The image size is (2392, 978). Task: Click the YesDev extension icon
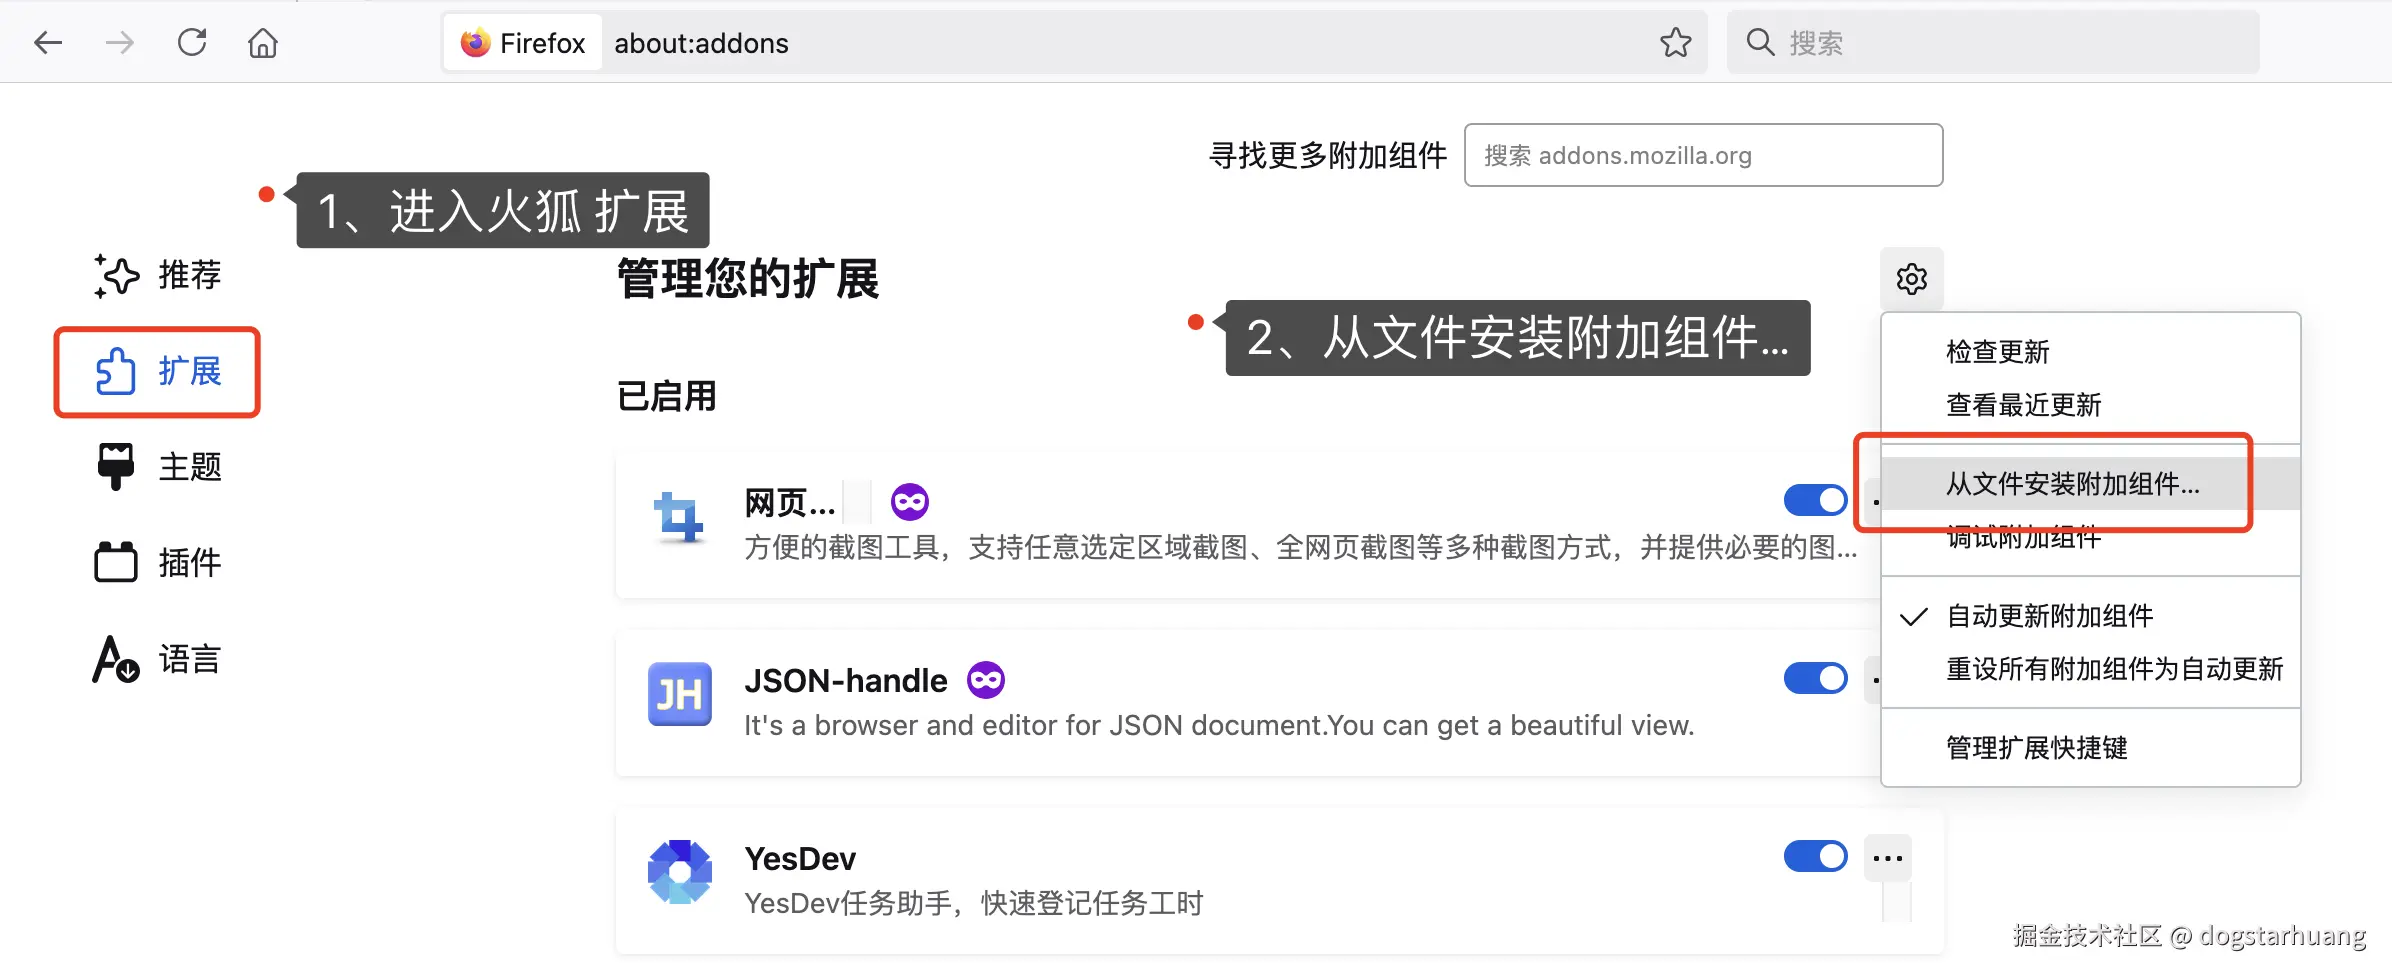(679, 871)
